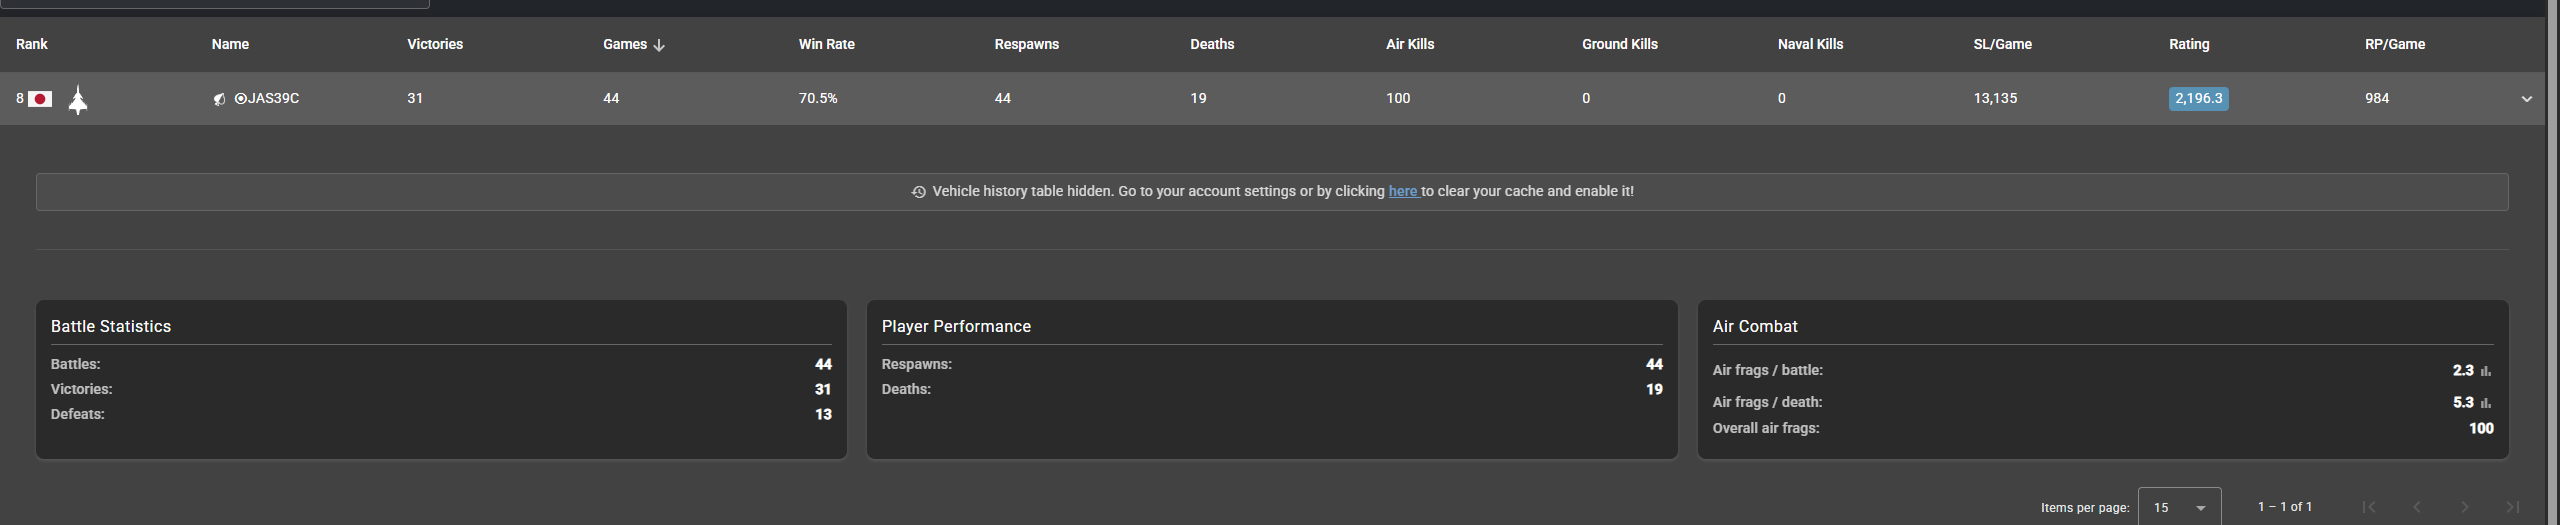This screenshot has width=2560, height=525.
Task: Click the blue 2,196.3 rating badge
Action: (2198, 98)
